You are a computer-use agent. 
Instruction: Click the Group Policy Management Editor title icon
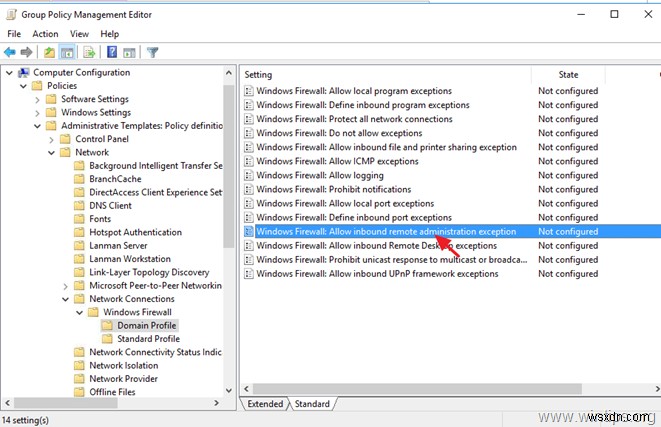(11, 15)
